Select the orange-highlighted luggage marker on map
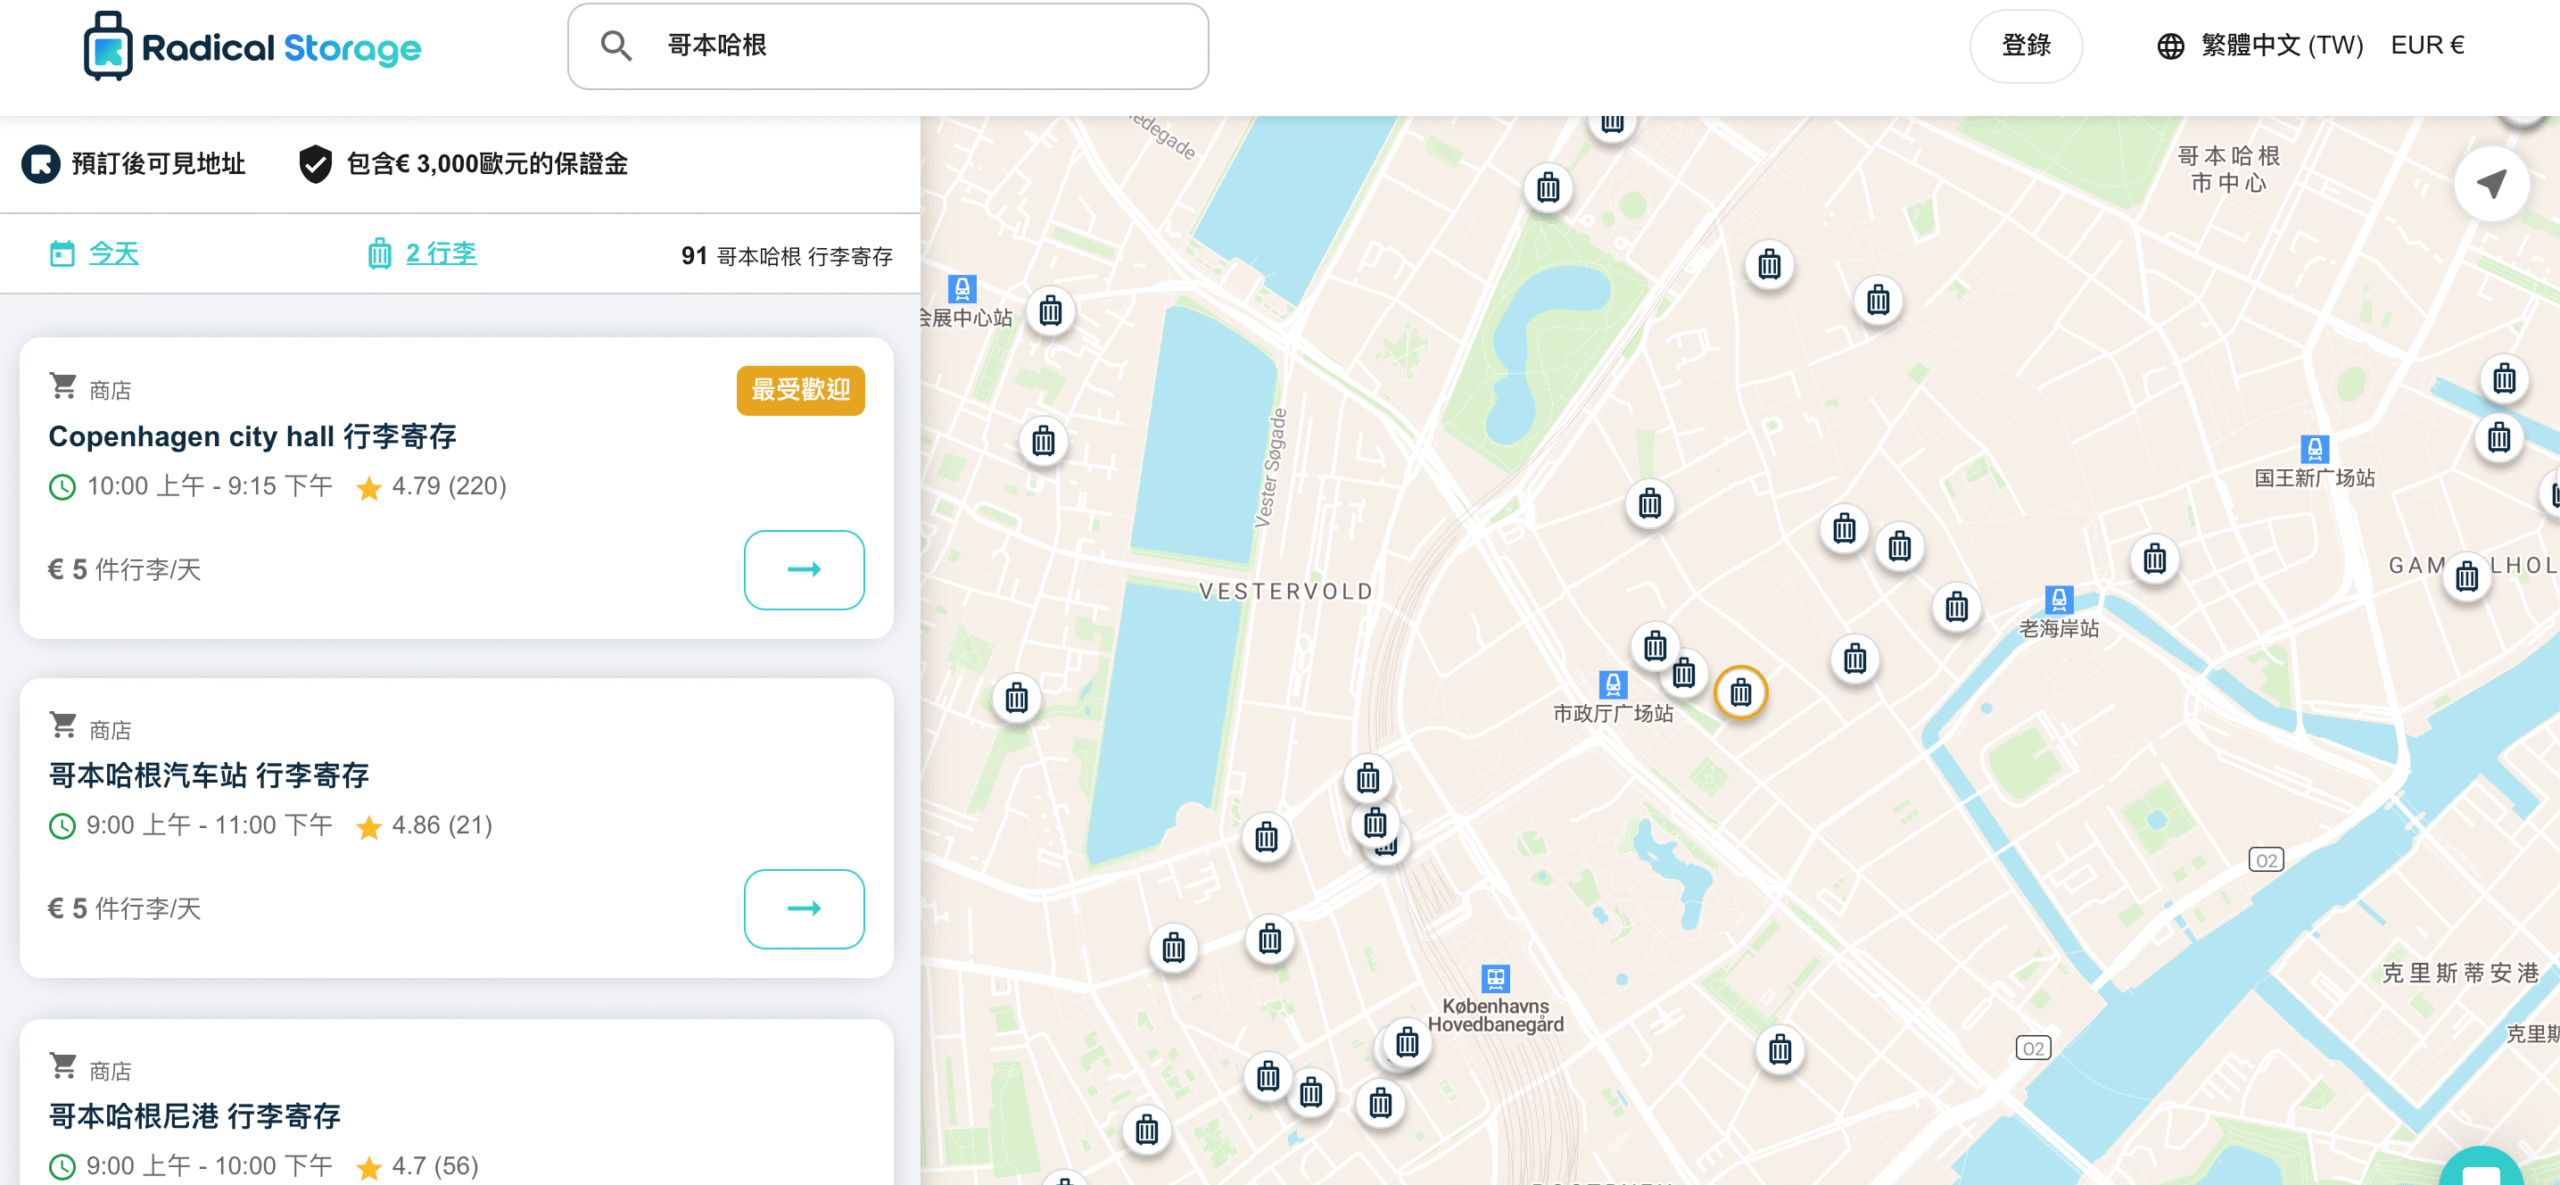 pos(1741,692)
